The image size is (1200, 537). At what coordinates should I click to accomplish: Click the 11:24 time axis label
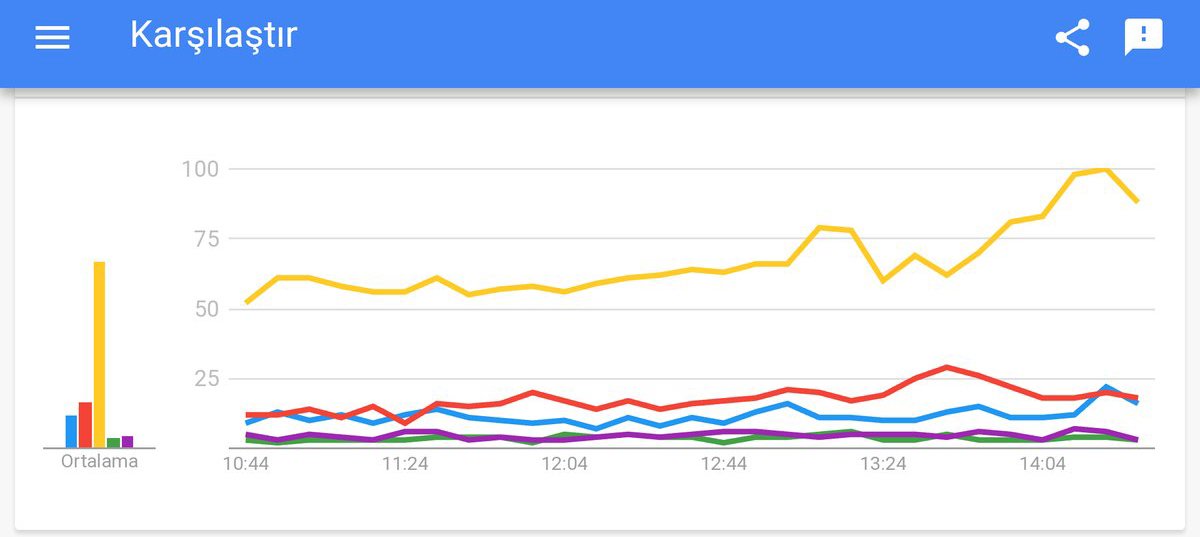[404, 464]
